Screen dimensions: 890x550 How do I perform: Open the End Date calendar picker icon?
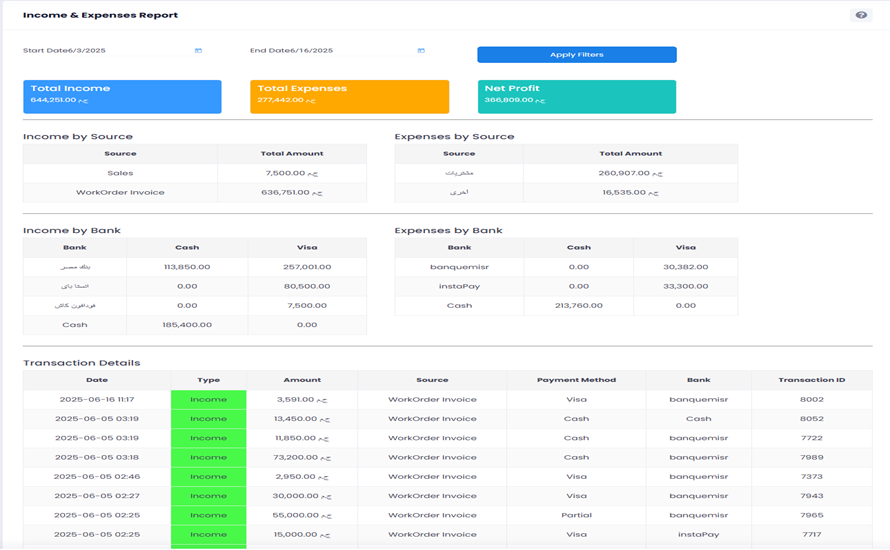coord(421,51)
